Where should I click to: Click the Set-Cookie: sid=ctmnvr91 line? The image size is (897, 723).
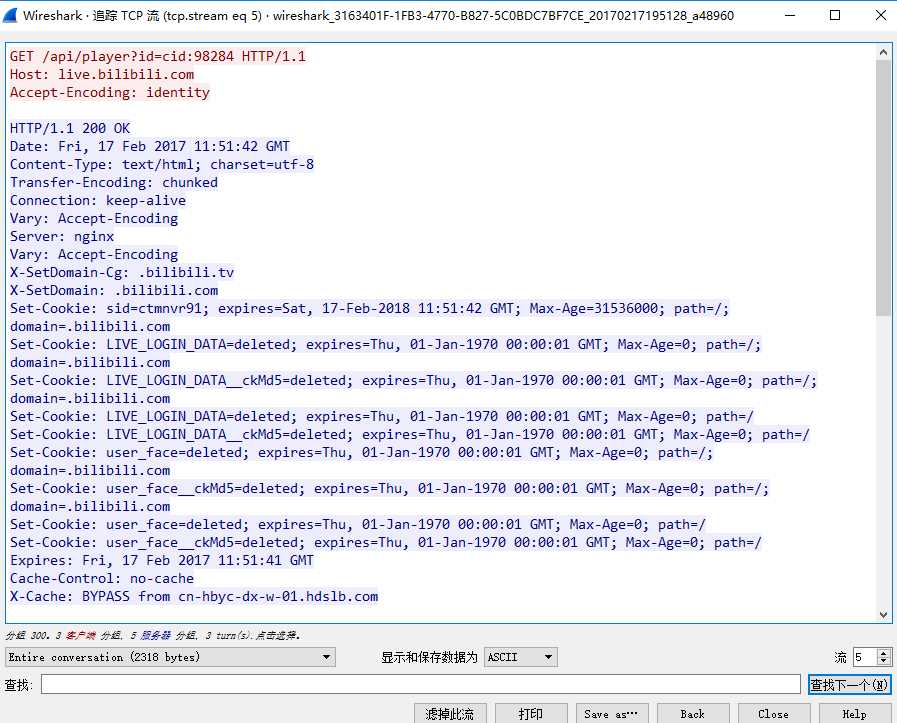pyautogui.click(x=370, y=308)
